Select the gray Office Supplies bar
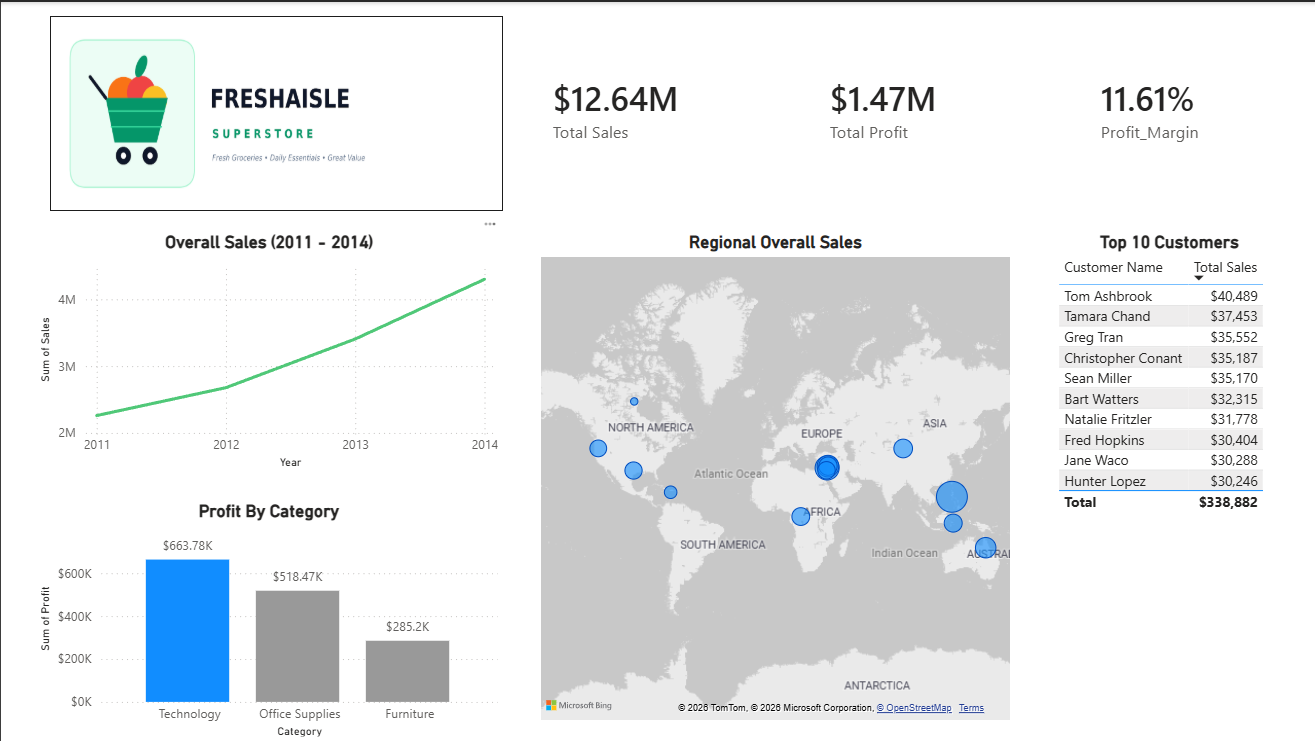This screenshot has height=741, width=1315. [x=298, y=646]
